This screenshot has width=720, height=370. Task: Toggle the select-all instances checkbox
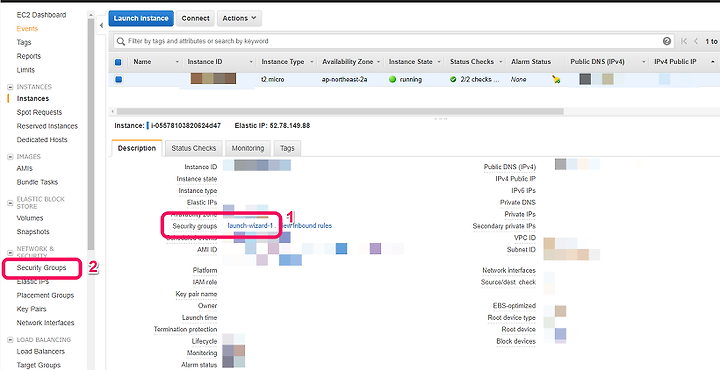pyautogui.click(x=118, y=62)
